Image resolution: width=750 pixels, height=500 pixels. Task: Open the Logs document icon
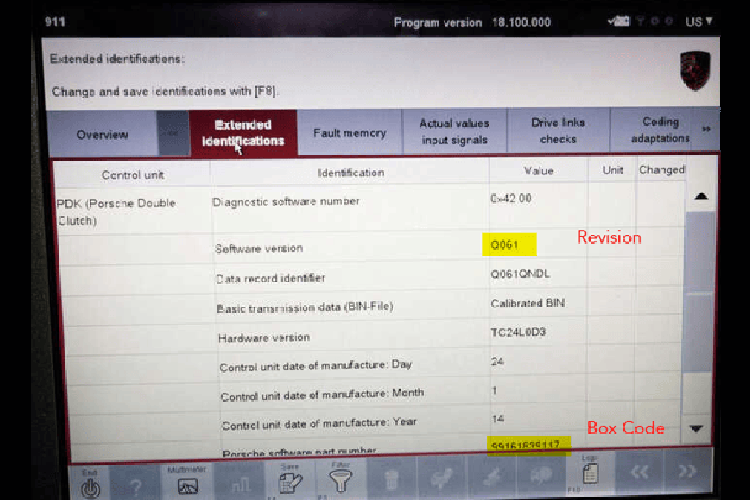pyautogui.click(x=590, y=474)
